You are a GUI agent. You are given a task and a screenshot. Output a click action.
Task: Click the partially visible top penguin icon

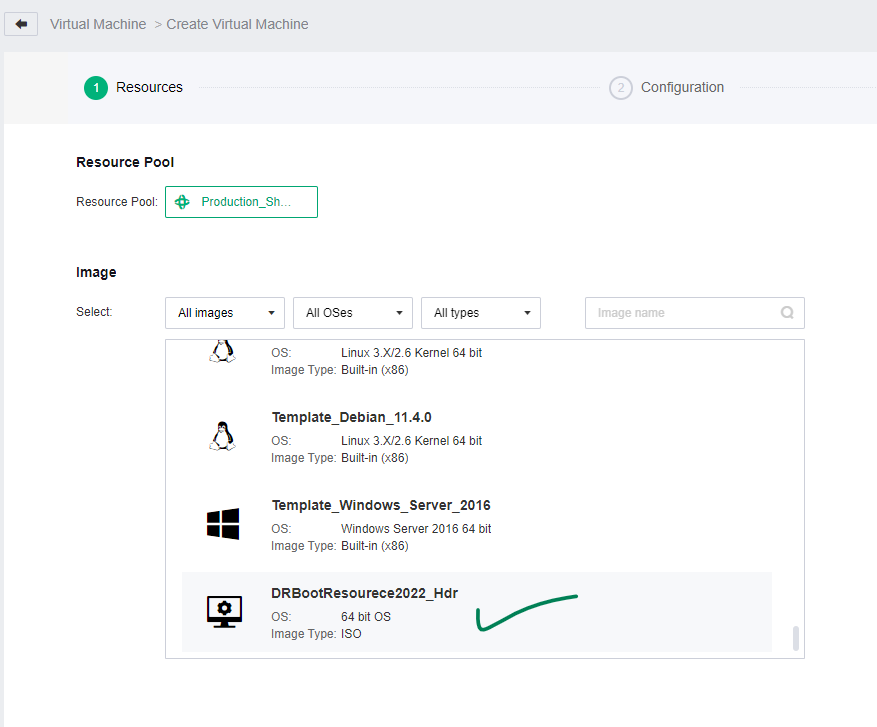[x=223, y=351]
